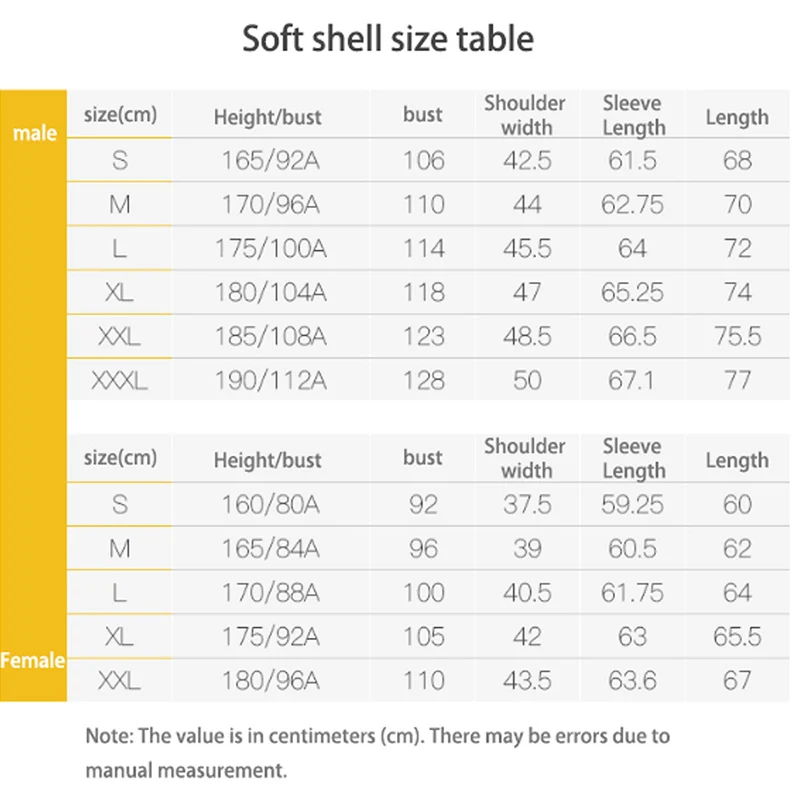
Task: Select the yellow "Female" section label
Action: click(x=33, y=660)
